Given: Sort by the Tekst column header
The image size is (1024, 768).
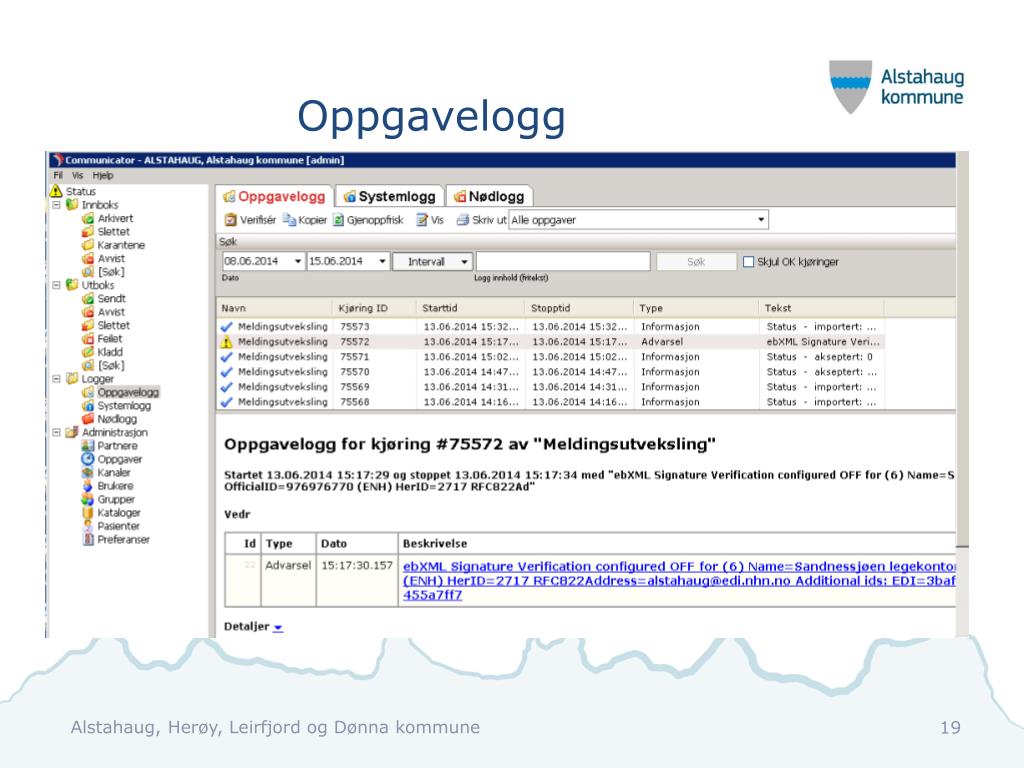Looking at the screenshot, I should 822,308.
